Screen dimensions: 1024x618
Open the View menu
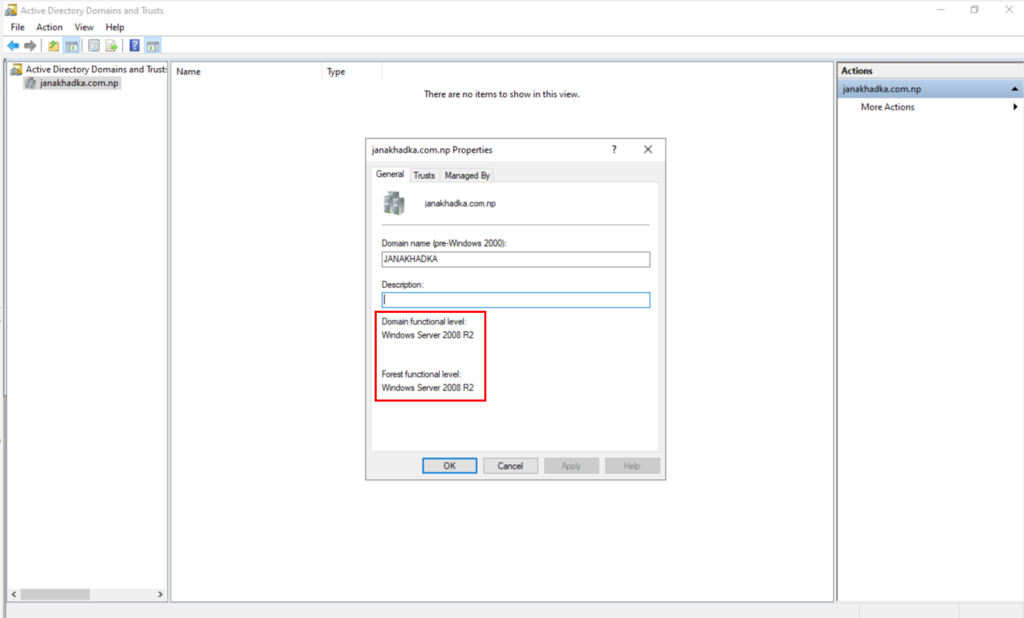pyautogui.click(x=84, y=27)
